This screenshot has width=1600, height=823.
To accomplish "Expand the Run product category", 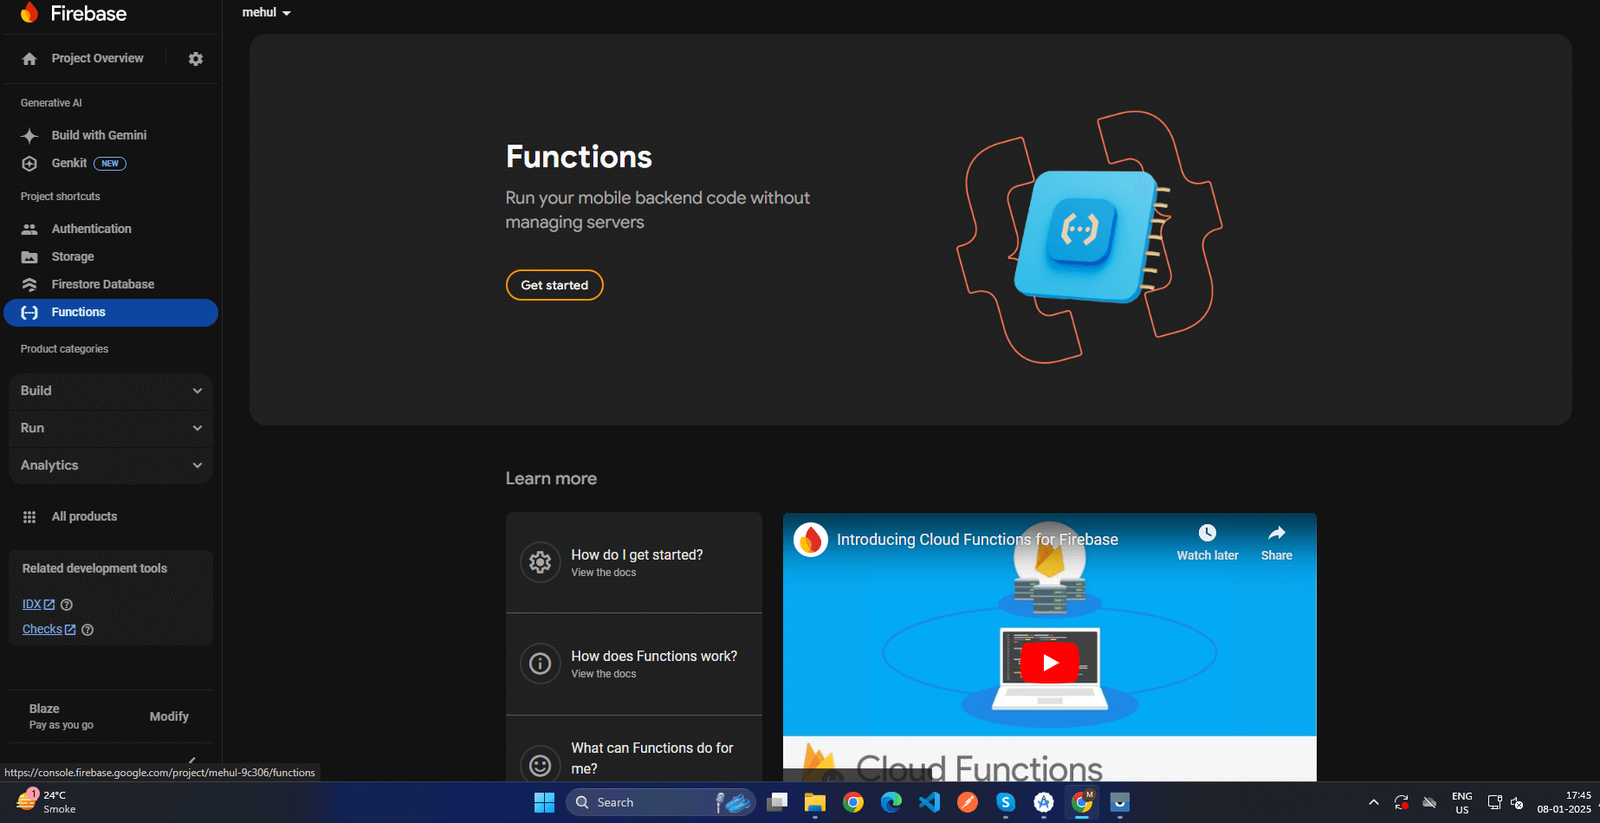I will point(110,428).
